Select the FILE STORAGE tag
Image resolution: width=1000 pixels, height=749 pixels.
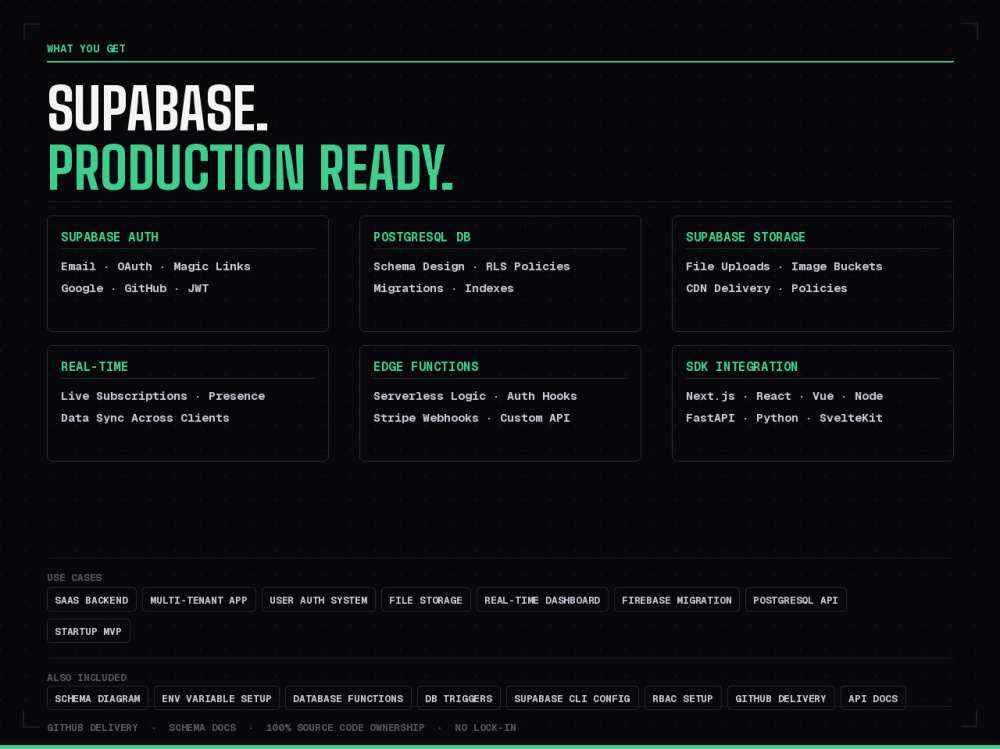click(426, 600)
